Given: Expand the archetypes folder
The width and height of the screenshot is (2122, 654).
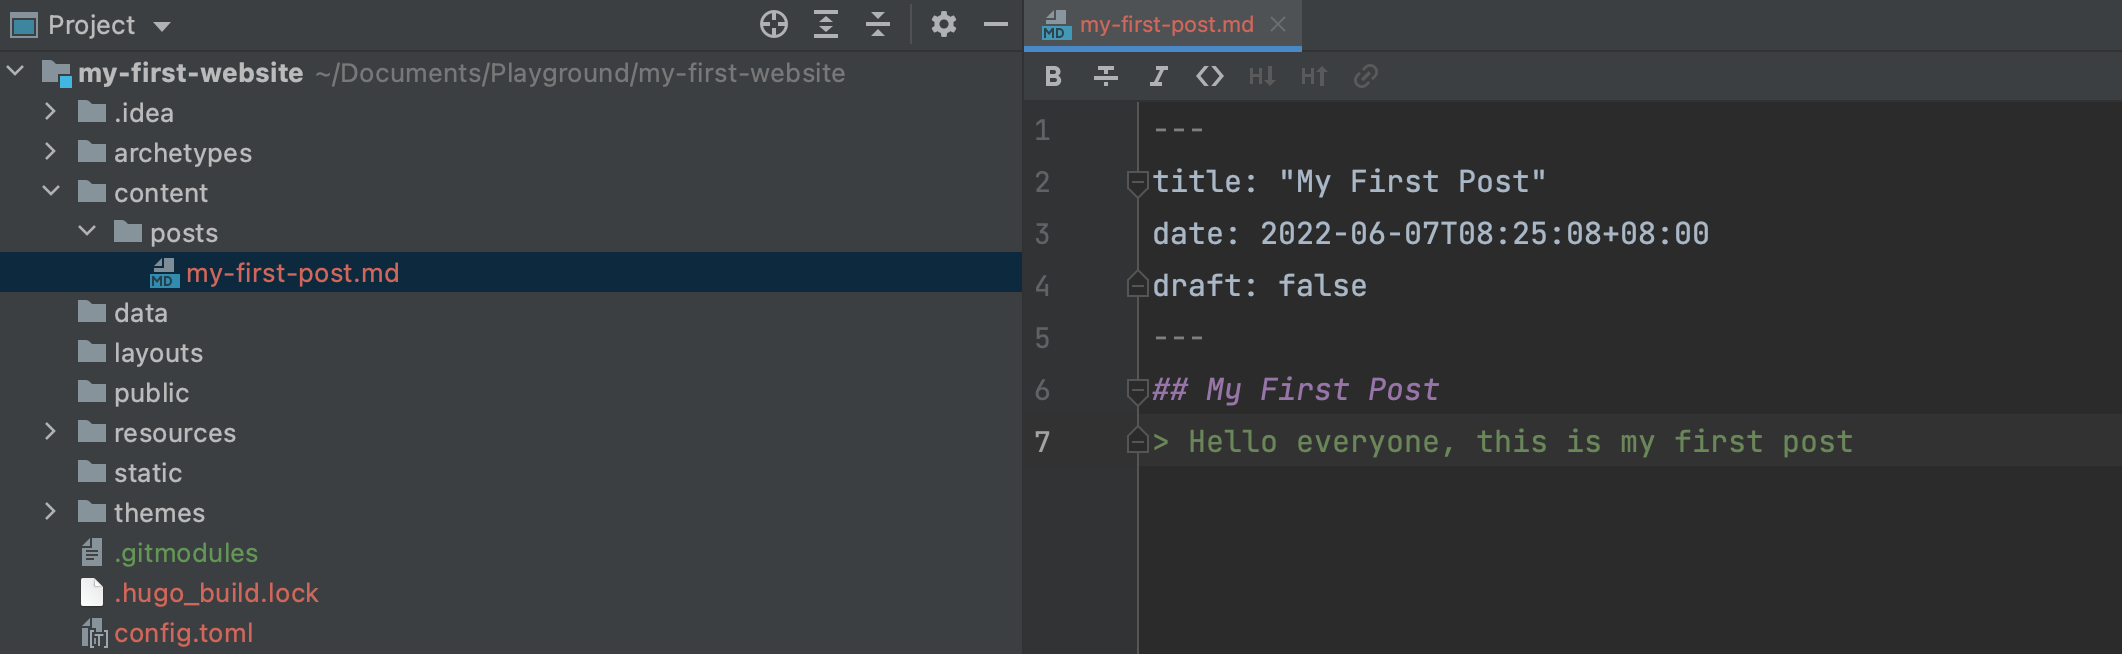Looking at the screenshot, I should pos(50,152).
